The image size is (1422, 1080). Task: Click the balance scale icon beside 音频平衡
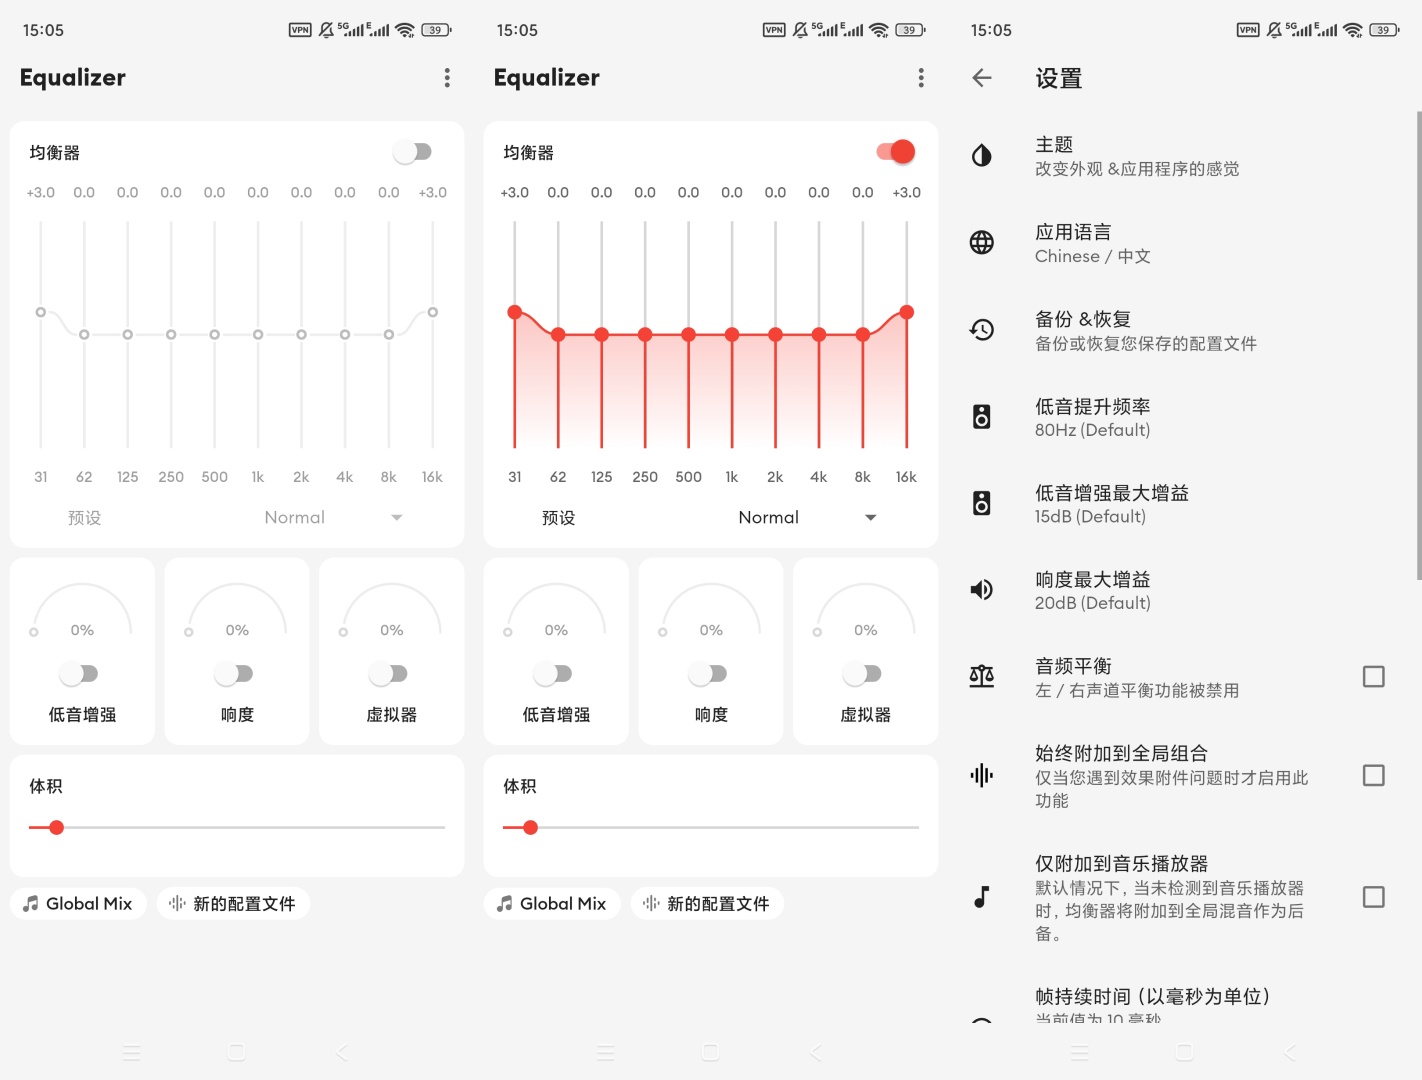981,677
